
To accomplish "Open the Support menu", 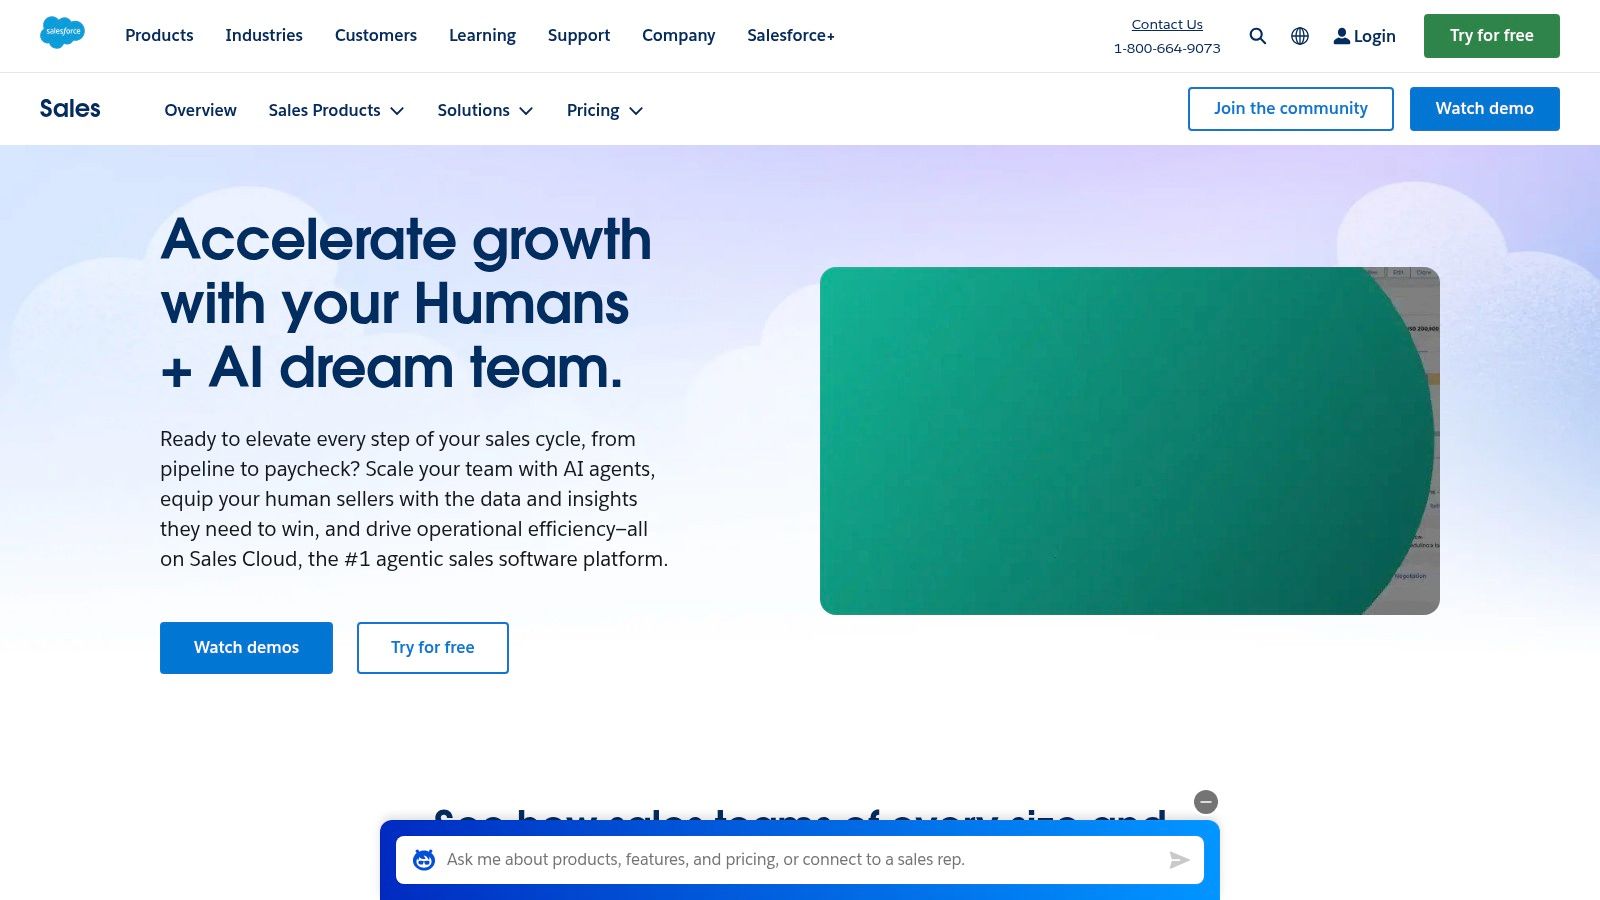I will pyautogui.click(x=579, y=35).
